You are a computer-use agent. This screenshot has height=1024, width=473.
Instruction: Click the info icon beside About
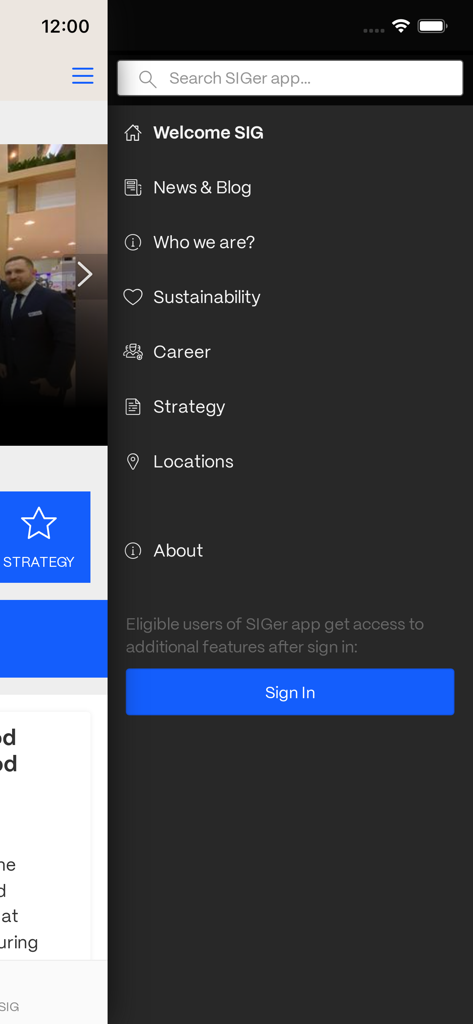coord(133,551)
